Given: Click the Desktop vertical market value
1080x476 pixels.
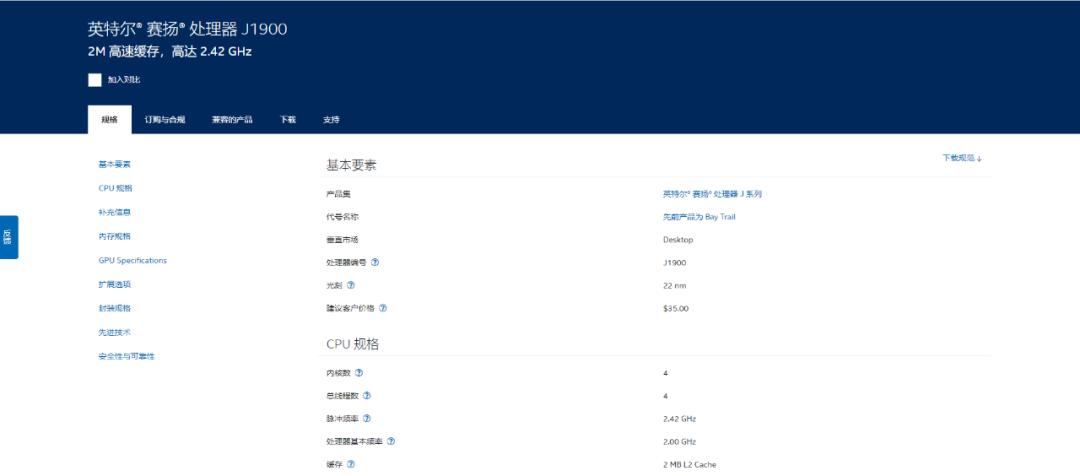Looking at the screenshot, I should click(x=678, y=240).
